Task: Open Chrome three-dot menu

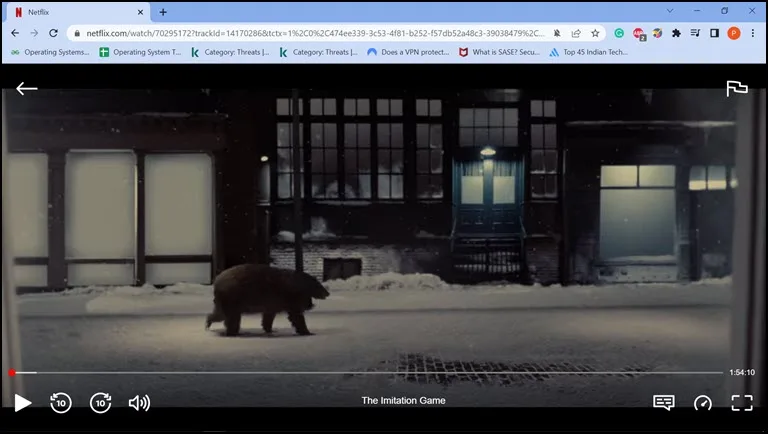Action: pos(753,33)
